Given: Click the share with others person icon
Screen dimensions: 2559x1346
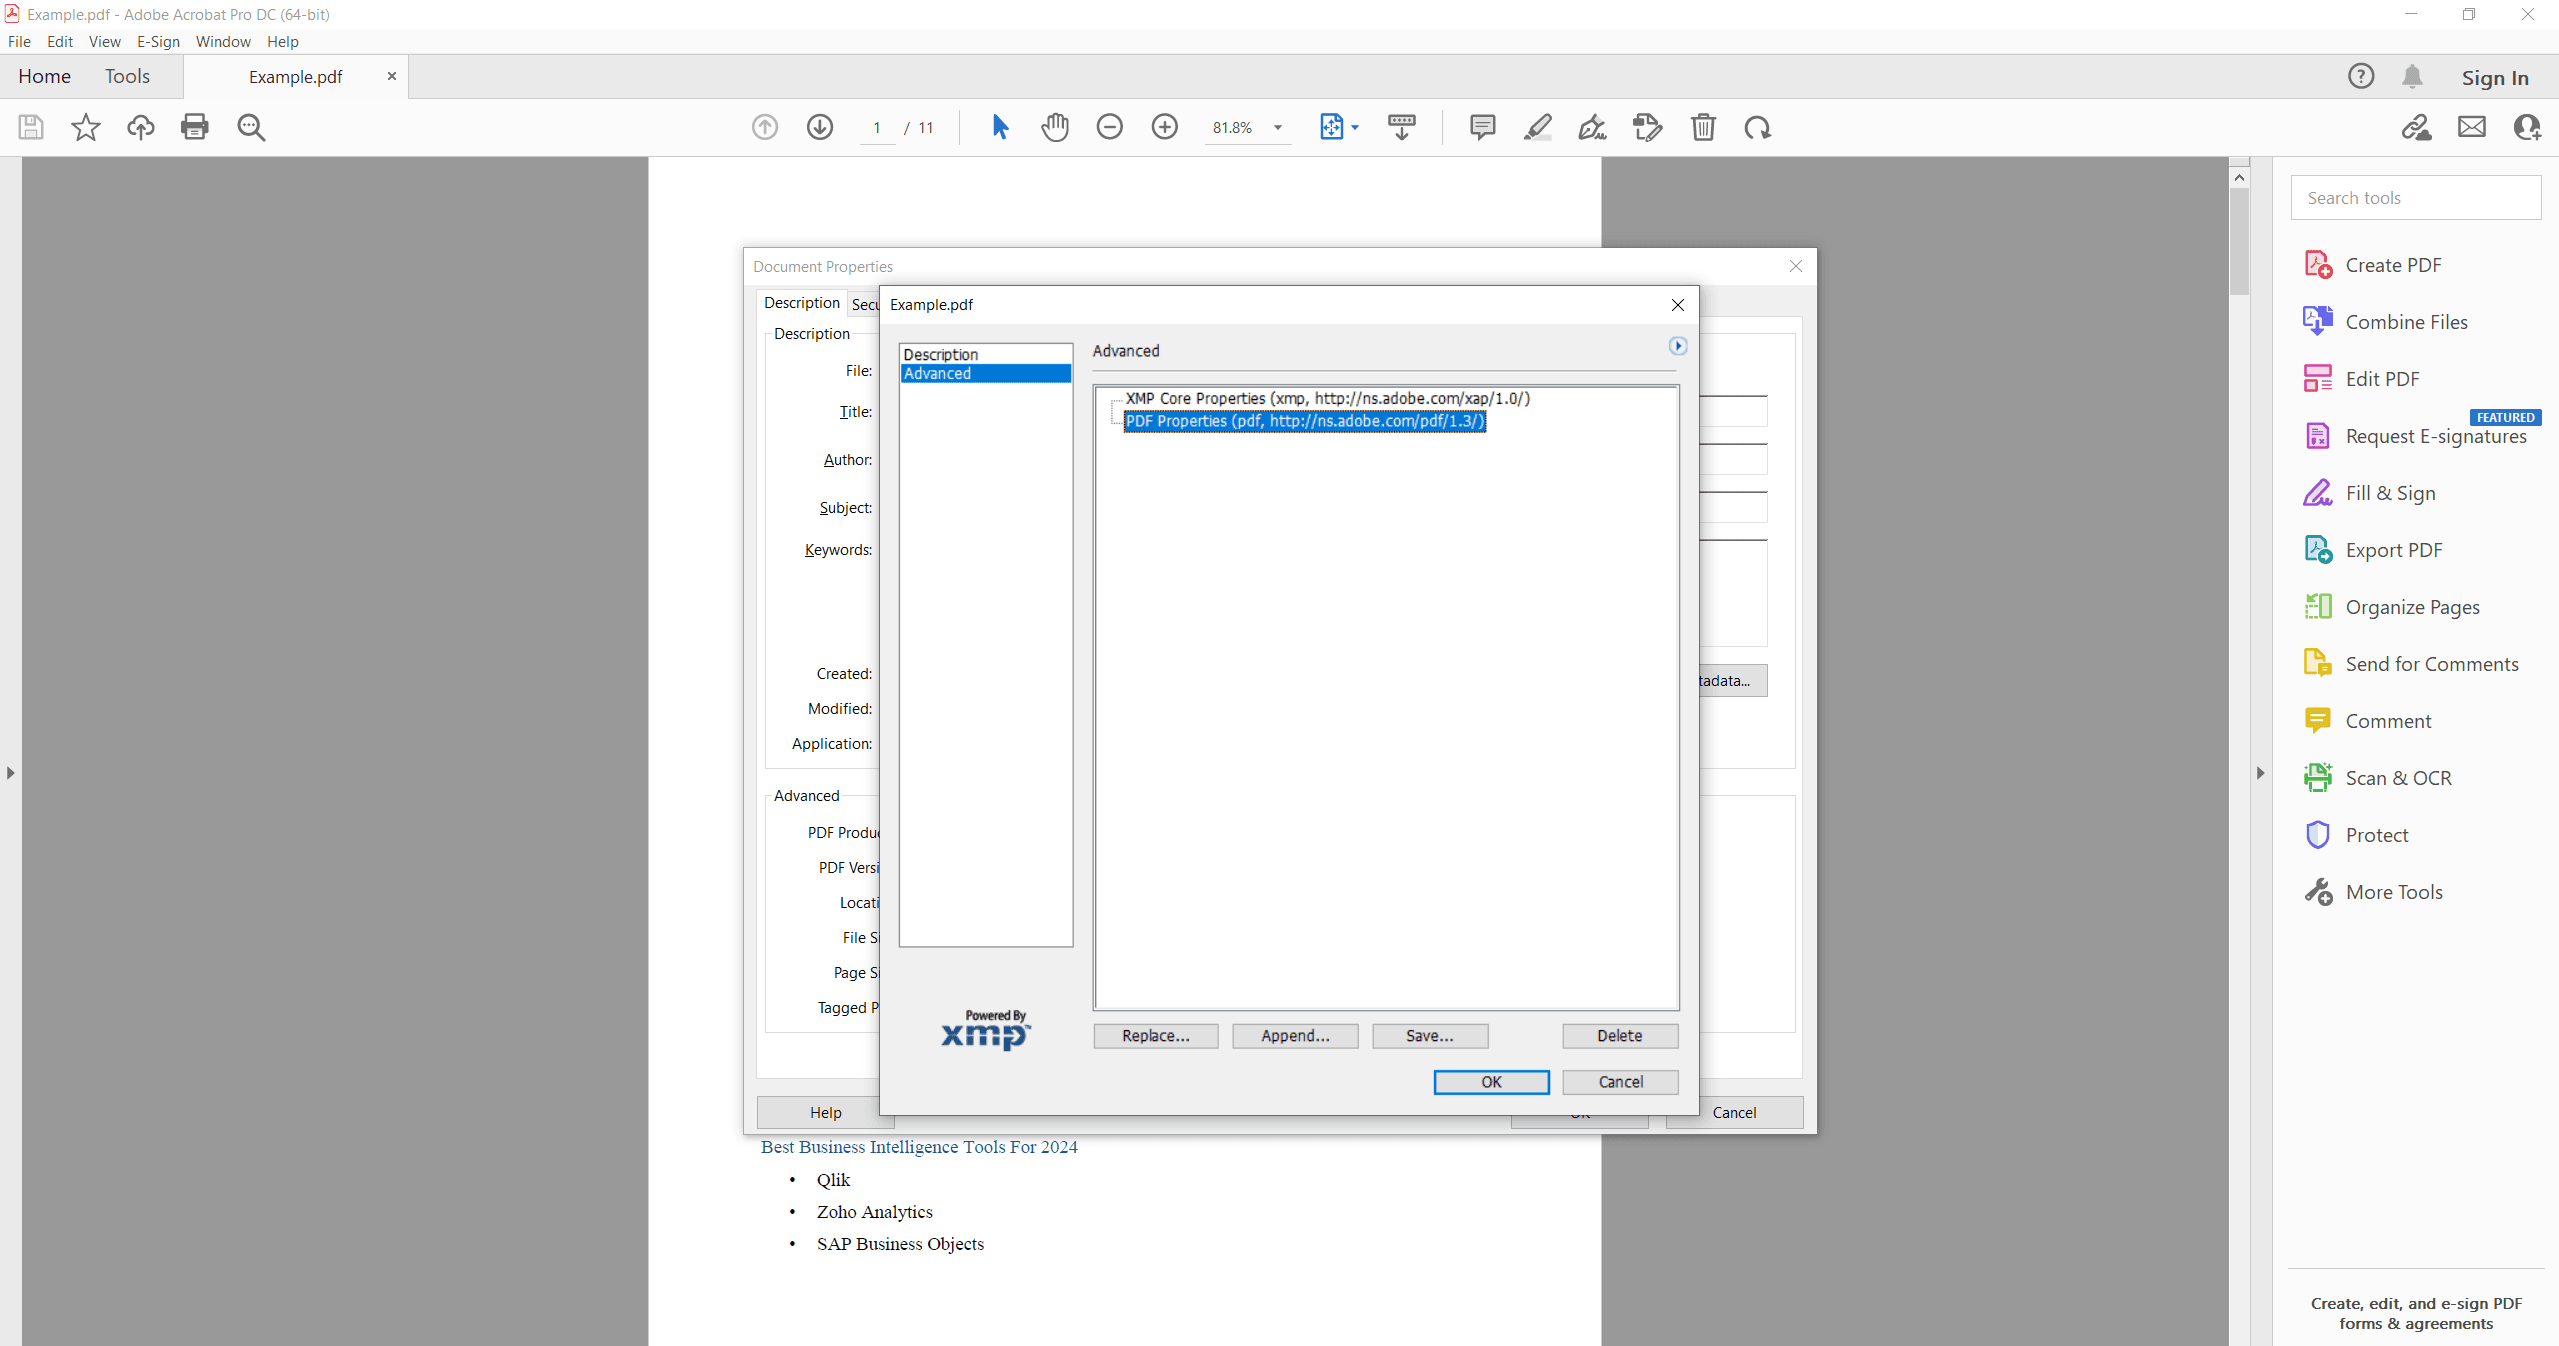Looking at the screenshot, I should 2527,127.
